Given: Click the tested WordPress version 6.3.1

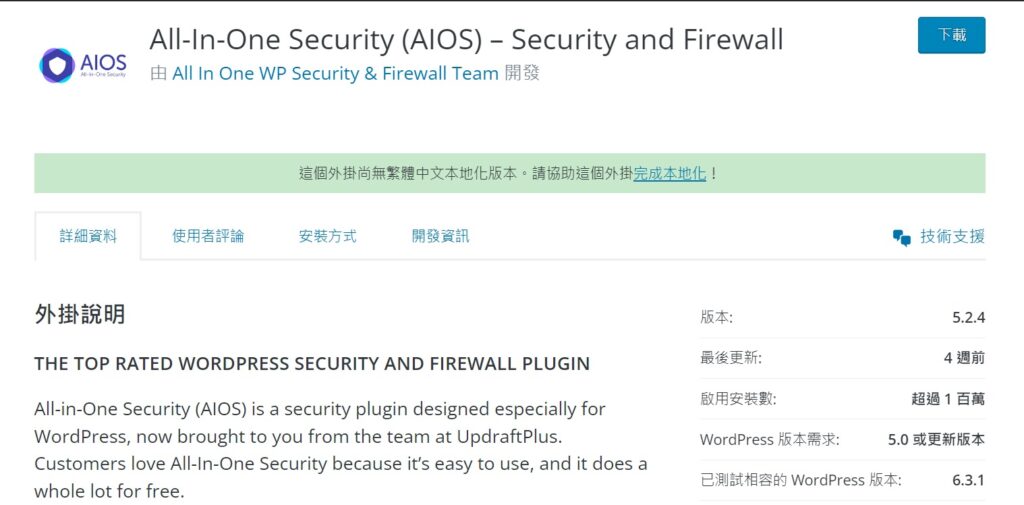Looking at the screenshot, I should [968, 480].
